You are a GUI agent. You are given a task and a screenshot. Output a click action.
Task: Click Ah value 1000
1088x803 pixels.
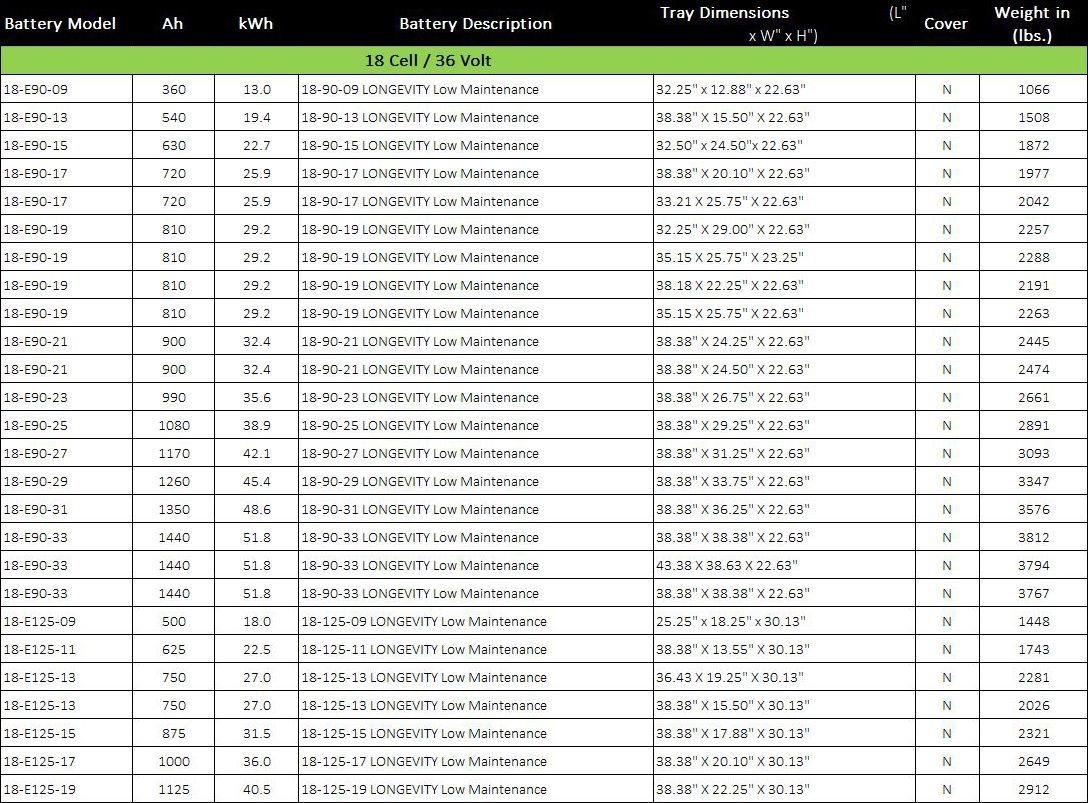pyautogui.click(x=173, y=761)
